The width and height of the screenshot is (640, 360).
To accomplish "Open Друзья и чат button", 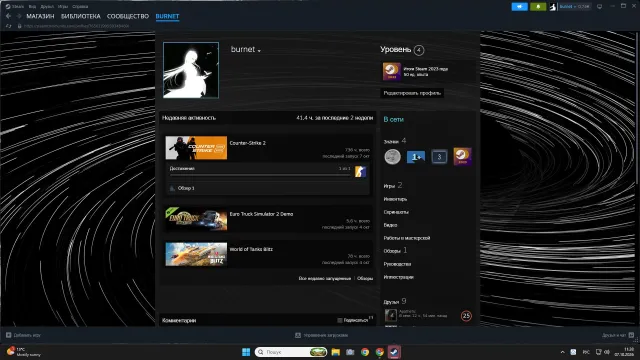I will pyautogui.click(x=618, y=335).
